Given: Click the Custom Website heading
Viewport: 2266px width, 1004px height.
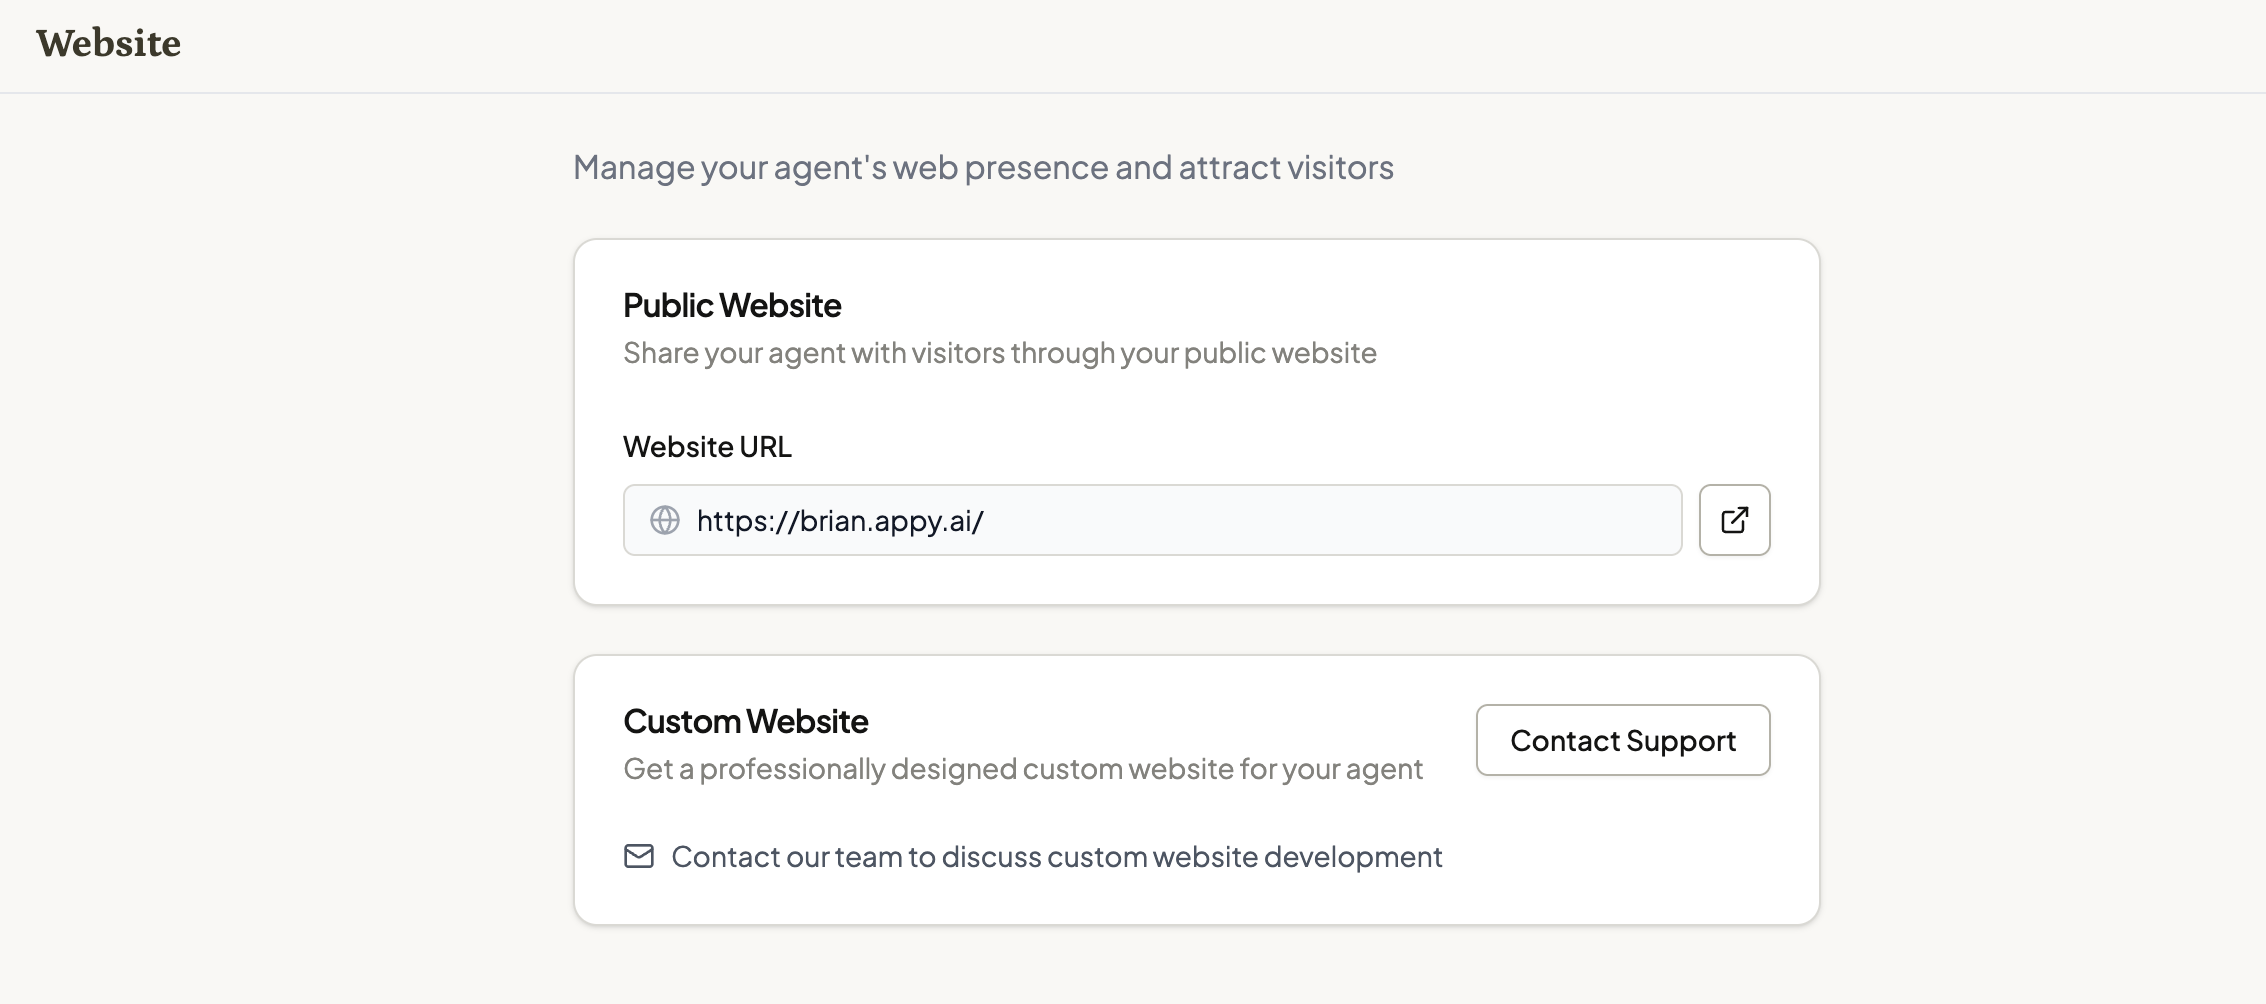Looking at the screenshot, I should (746, 721).
